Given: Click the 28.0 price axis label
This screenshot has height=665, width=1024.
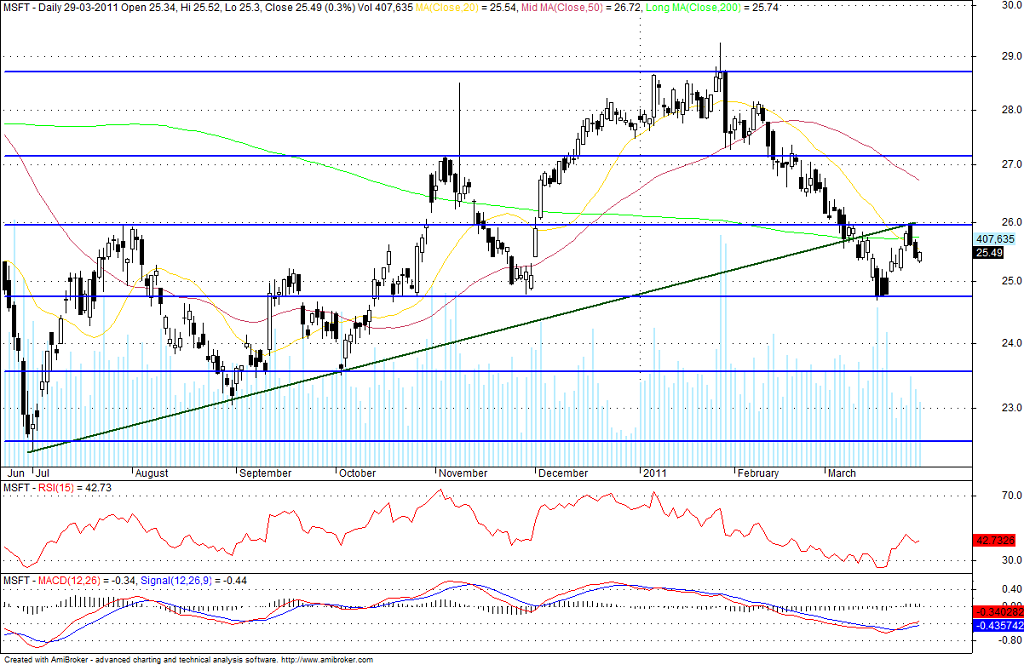Looking at the screenshot, I should 1012,110.
